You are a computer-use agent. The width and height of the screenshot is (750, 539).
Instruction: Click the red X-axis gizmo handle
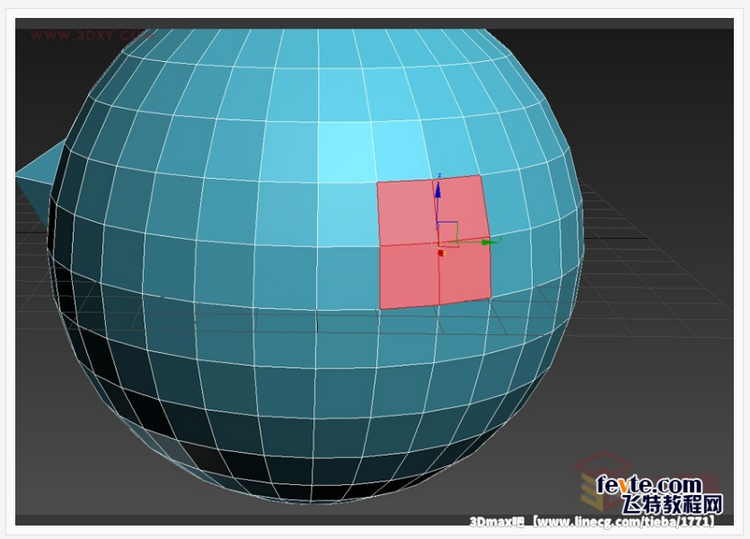pos(441,253)
